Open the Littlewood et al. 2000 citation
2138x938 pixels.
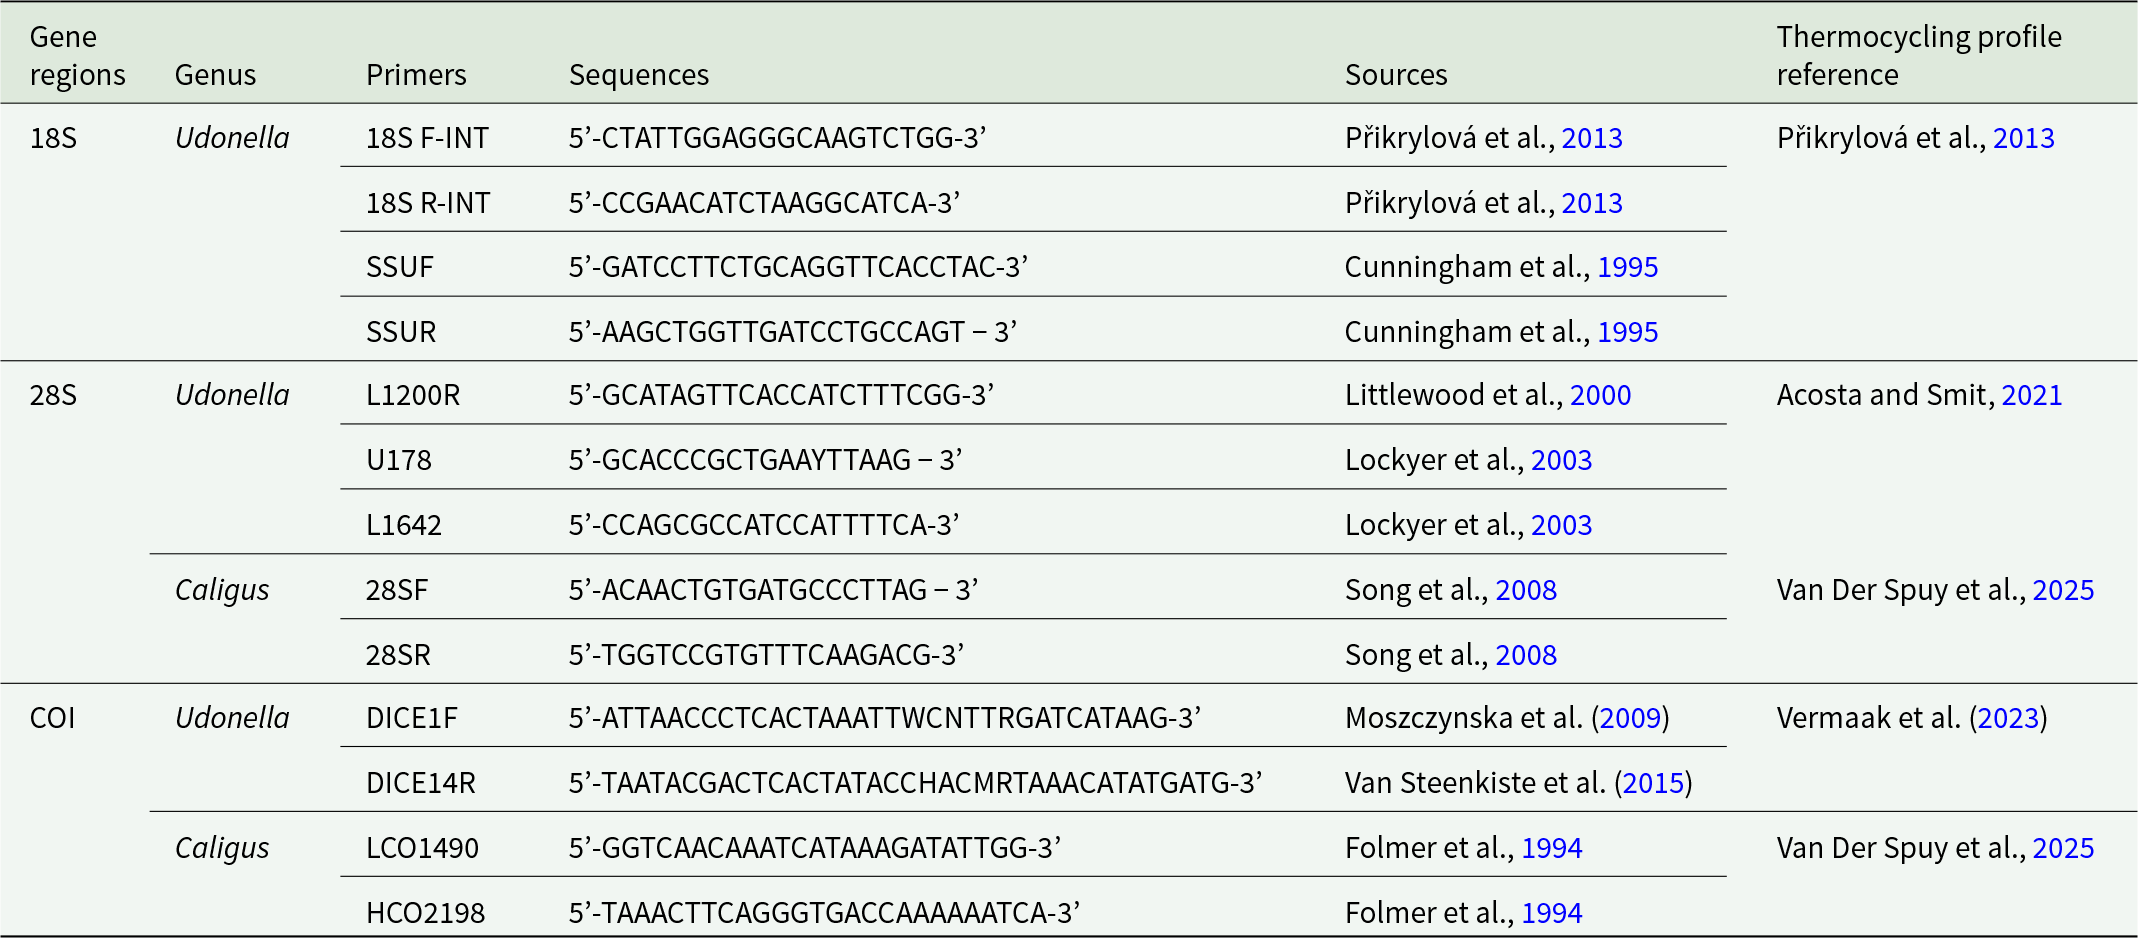click(x=1601, y=395)
